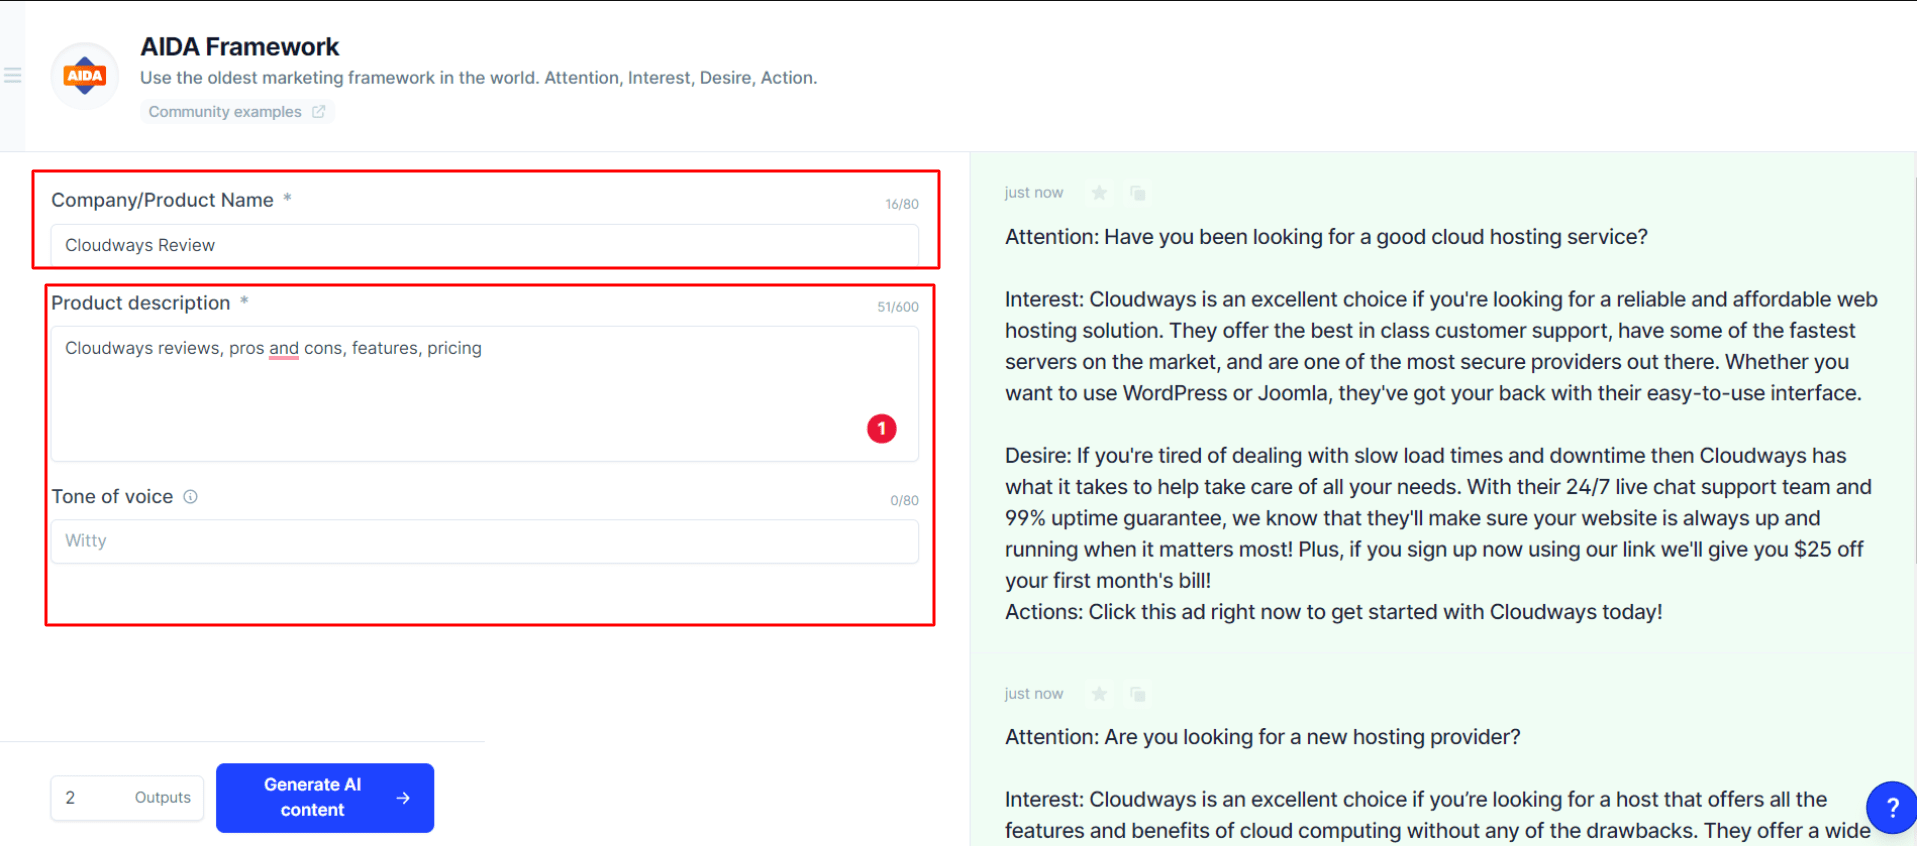The image size is (1917, 846).
Task: Click the '0/80' Tone of voice counter
Action: point(904,500)
